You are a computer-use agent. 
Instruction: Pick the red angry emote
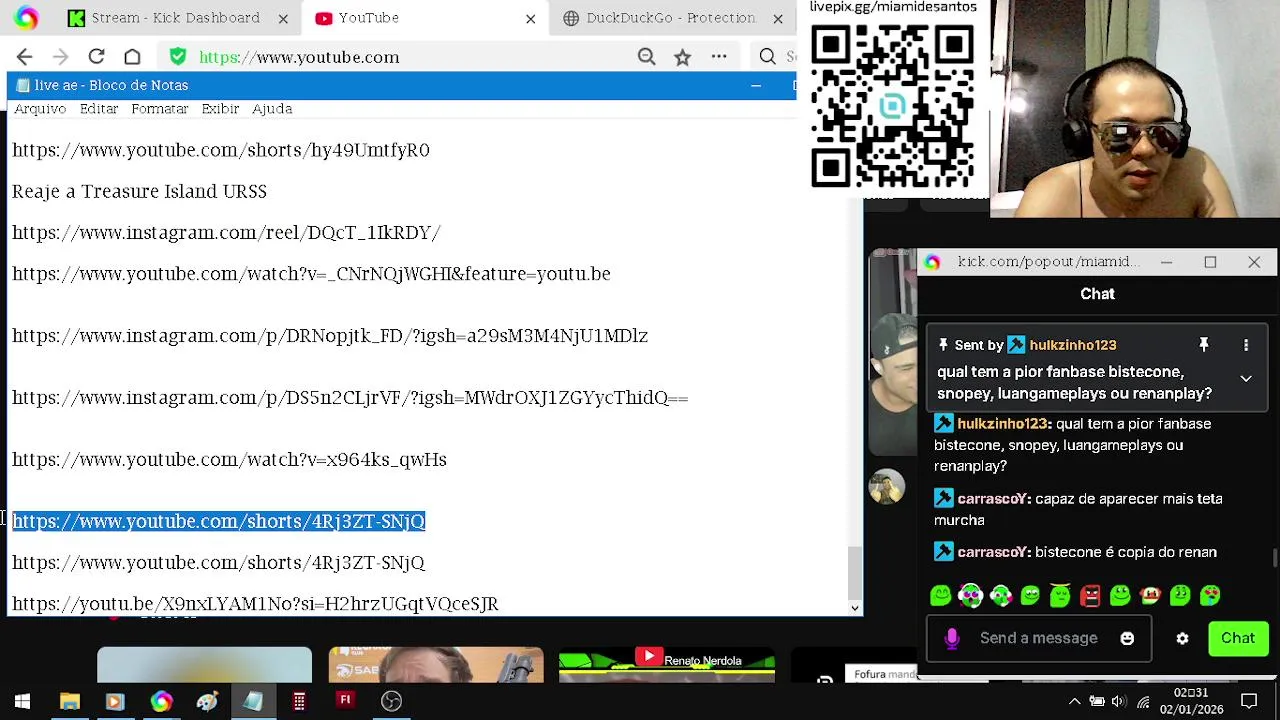click(1090, 596)
